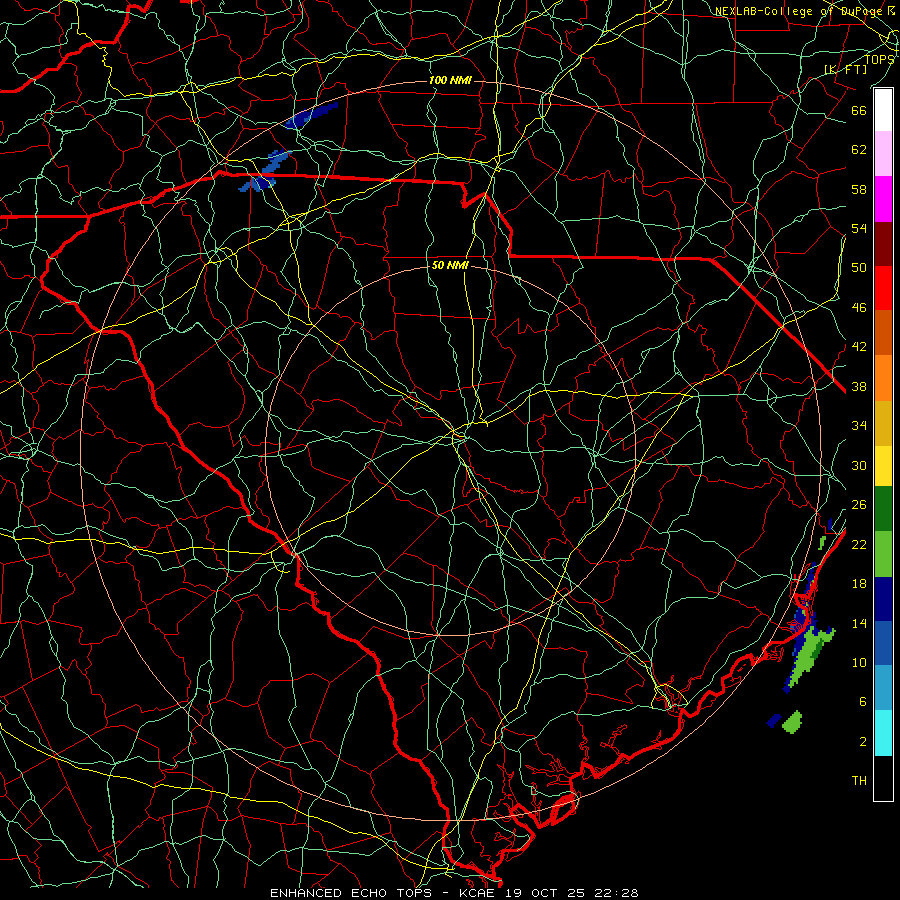Click the '2' legend value
Screen dimensions: 900x900
pos(862,741)
